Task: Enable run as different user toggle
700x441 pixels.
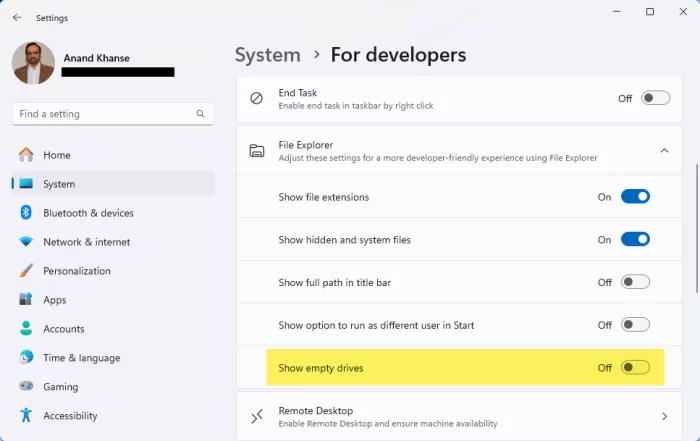Action: pyautogui.click(x=635, y=325)
